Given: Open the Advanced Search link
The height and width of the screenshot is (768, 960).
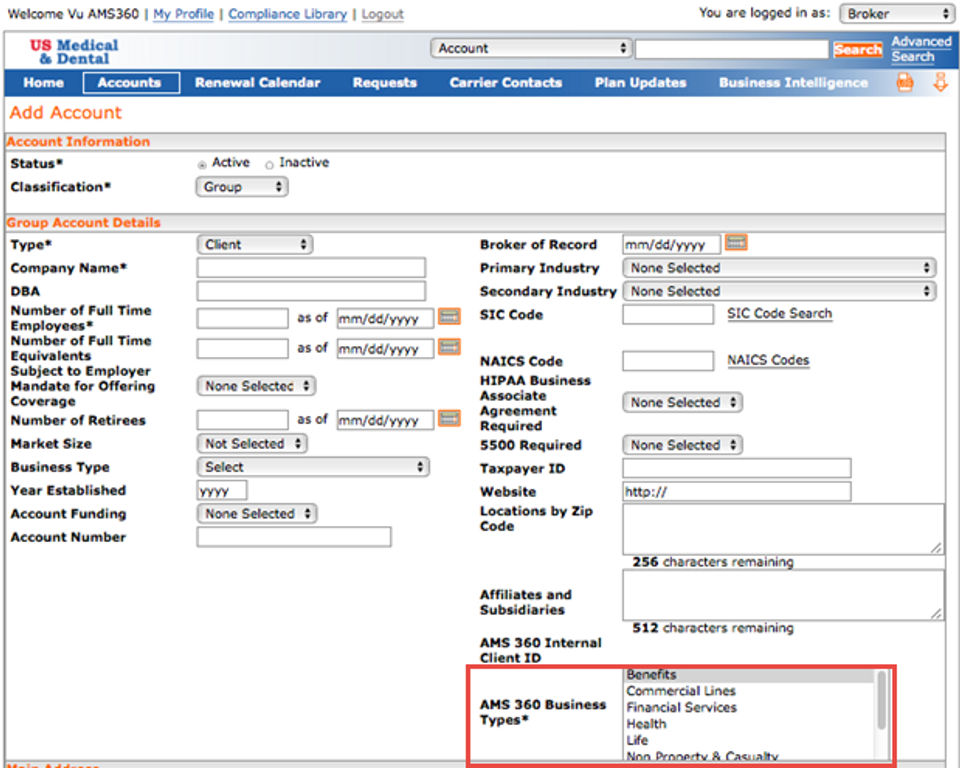Looking at the screenshot, I should 921,49.
